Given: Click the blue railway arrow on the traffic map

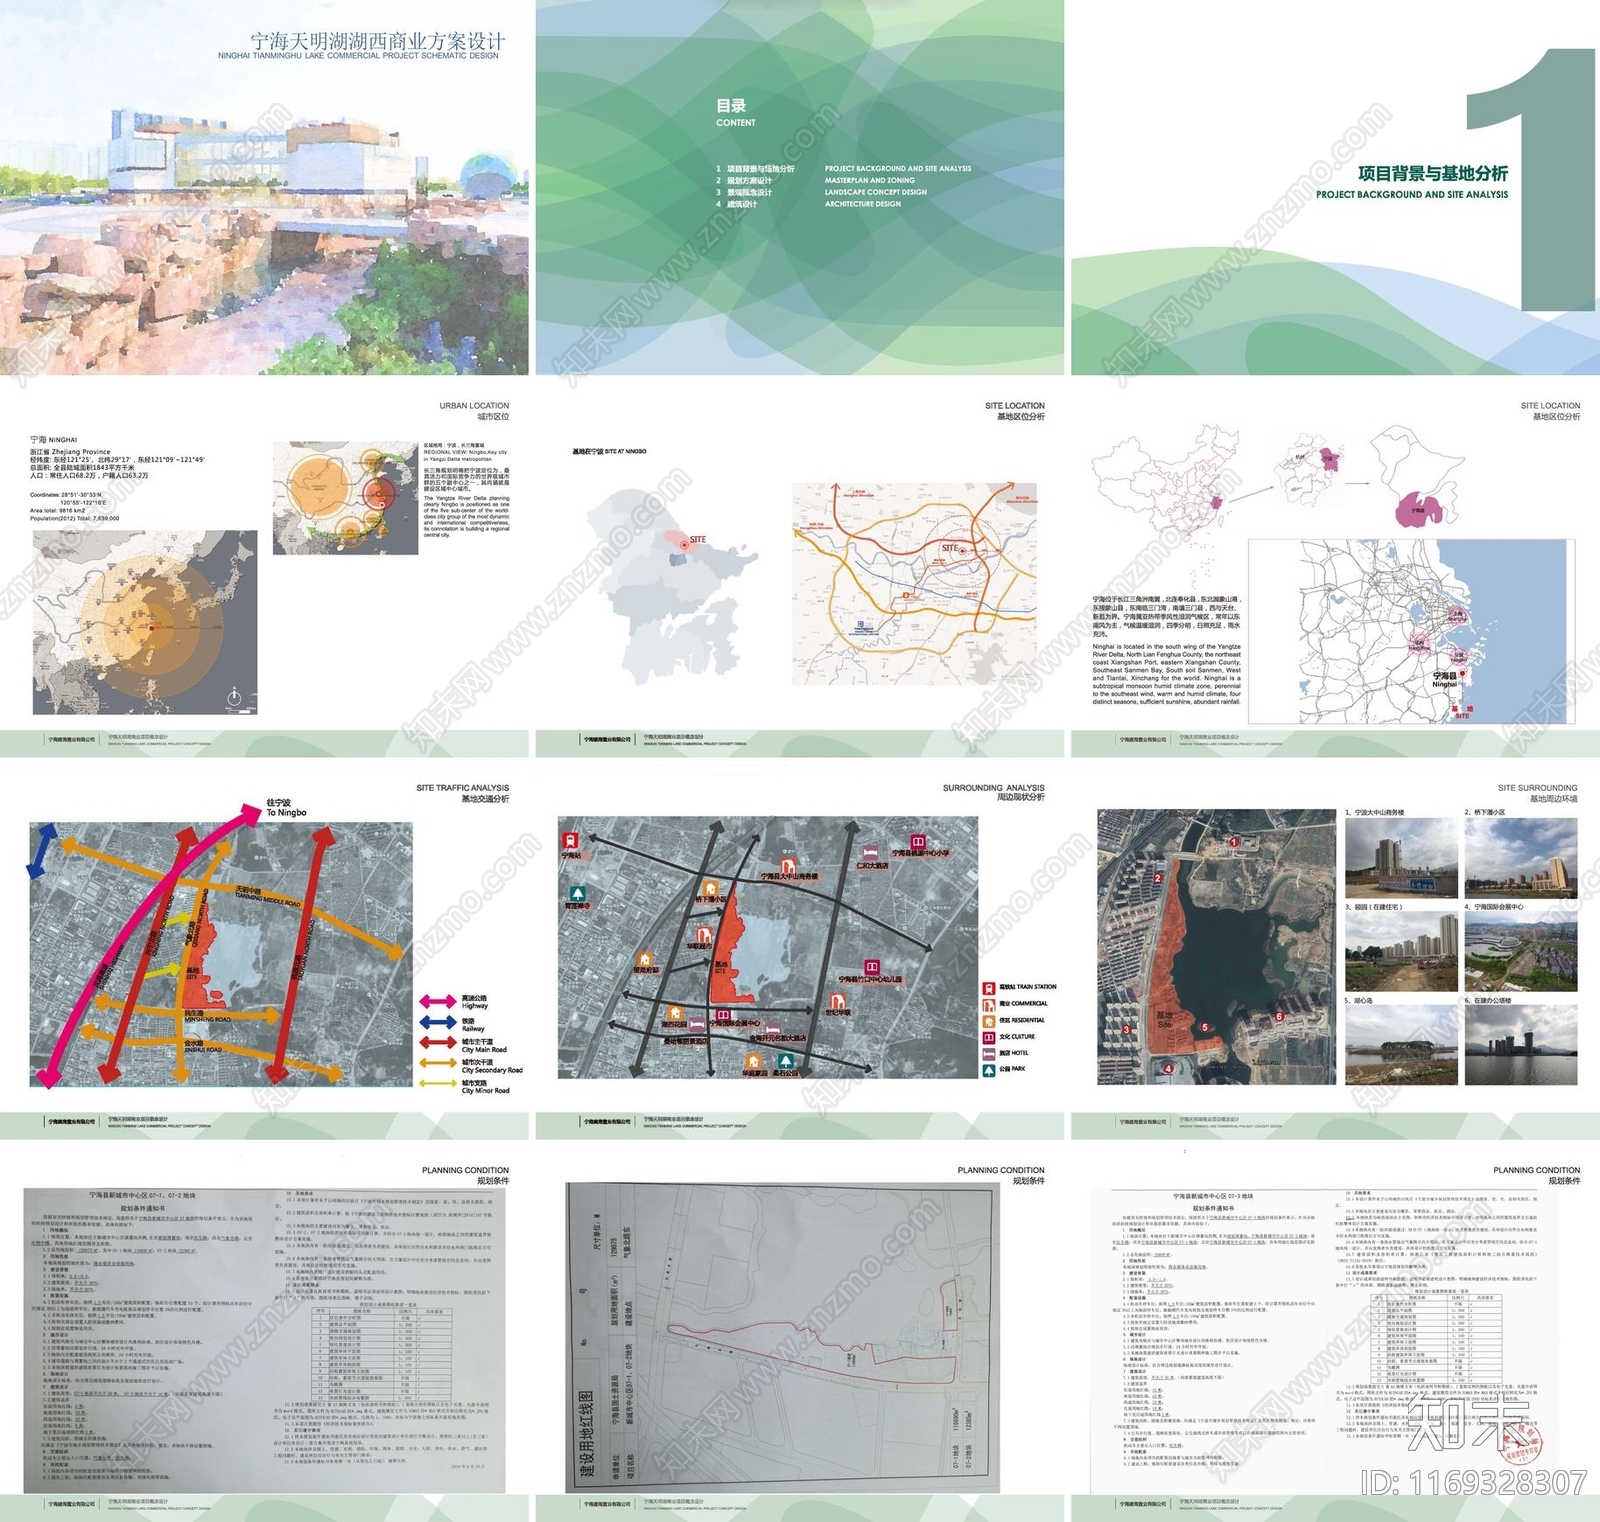Looking at the screenshot, I should (x=44, y=849).
